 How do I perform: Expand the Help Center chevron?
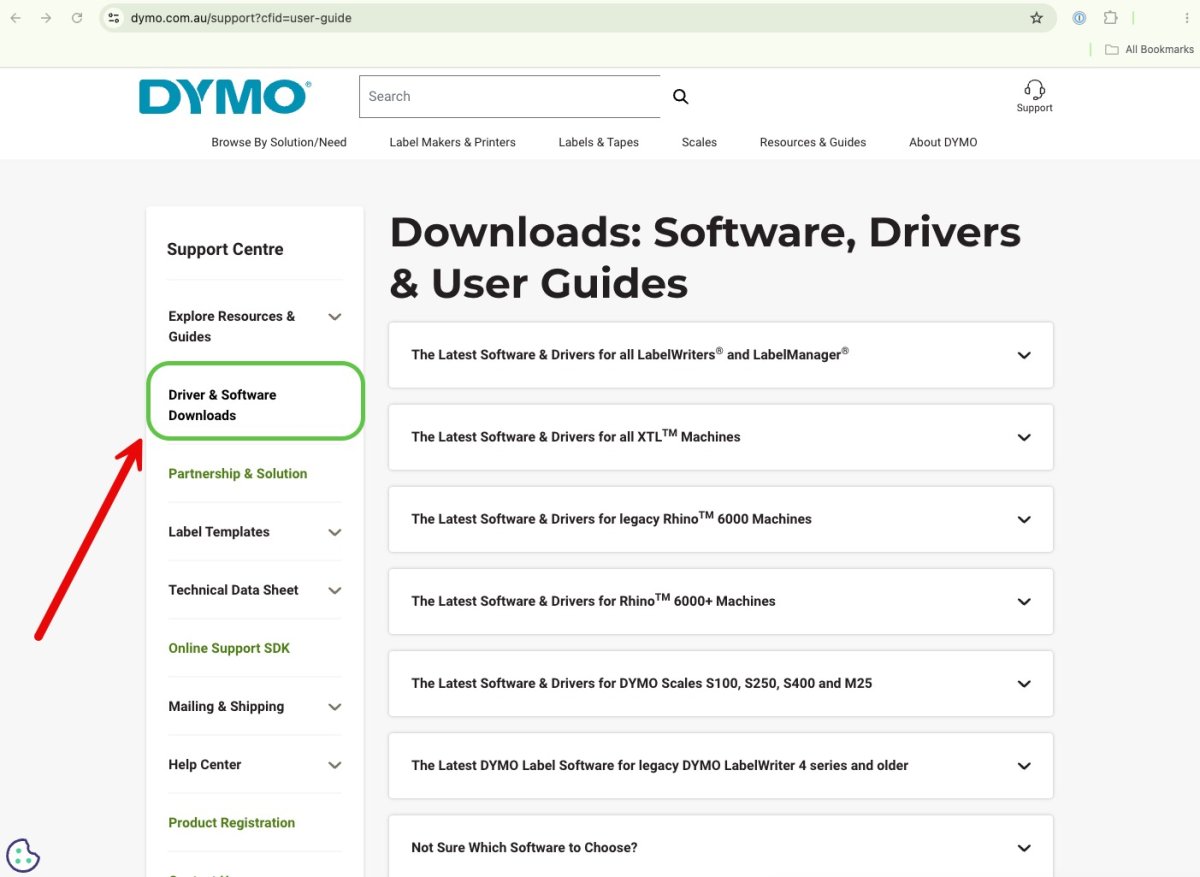pyautogui.click(x=335, y=765)
